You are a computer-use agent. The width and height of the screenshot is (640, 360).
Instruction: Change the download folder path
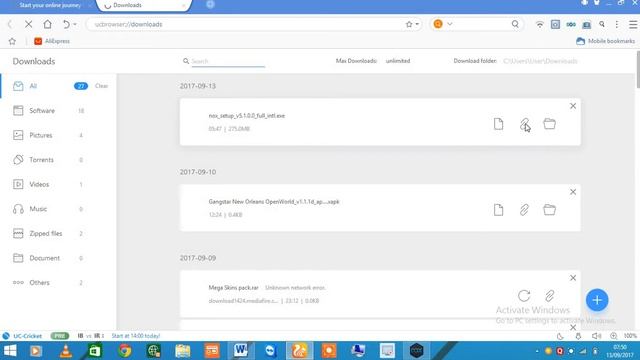pos(540,61)
